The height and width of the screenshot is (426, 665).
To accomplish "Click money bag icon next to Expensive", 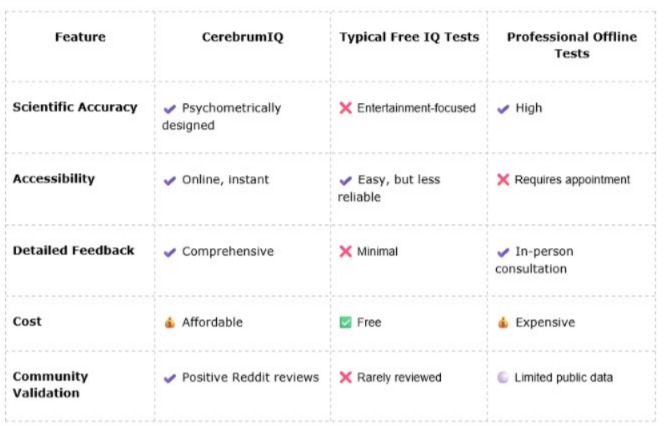I will pos(503,323).
